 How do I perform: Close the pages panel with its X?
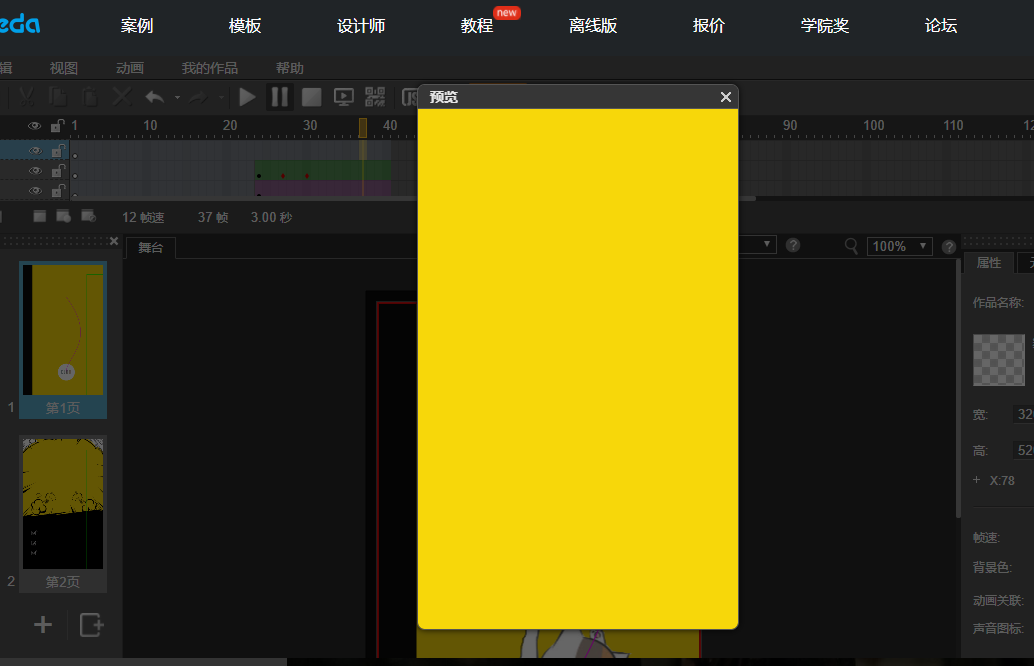click(113, 241)
